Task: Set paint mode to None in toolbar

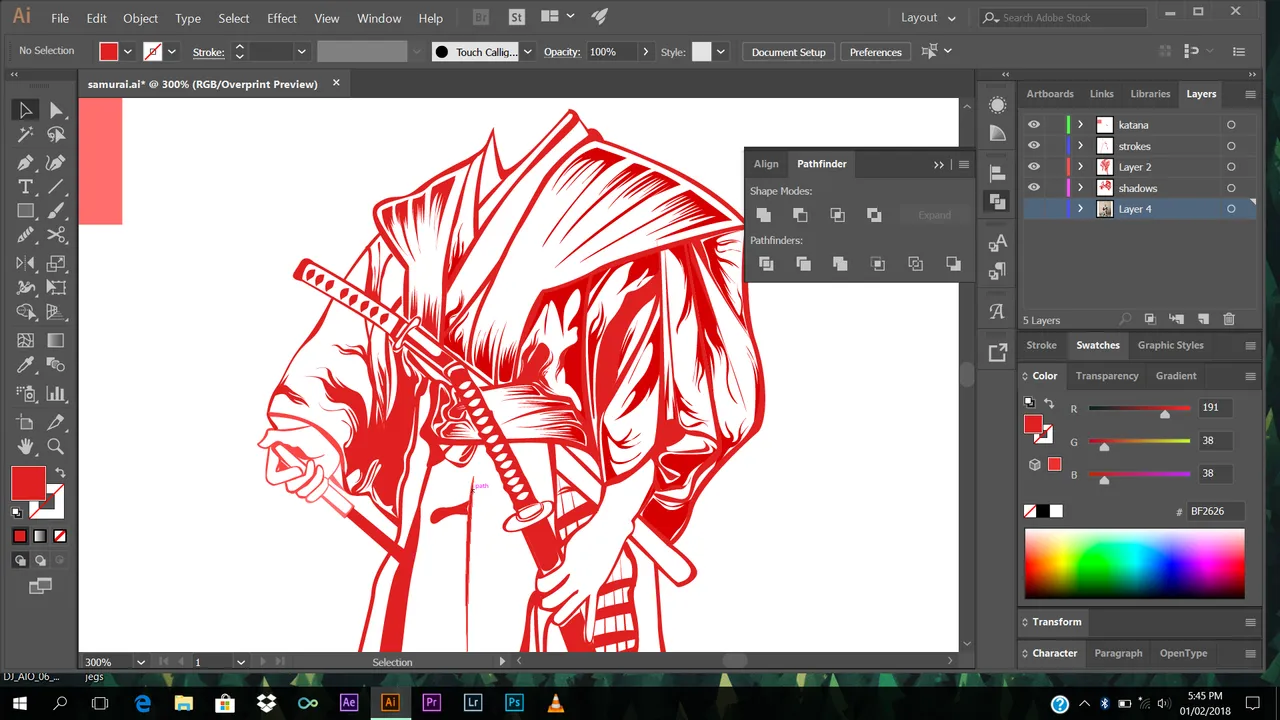Action: tap(59, 536)
